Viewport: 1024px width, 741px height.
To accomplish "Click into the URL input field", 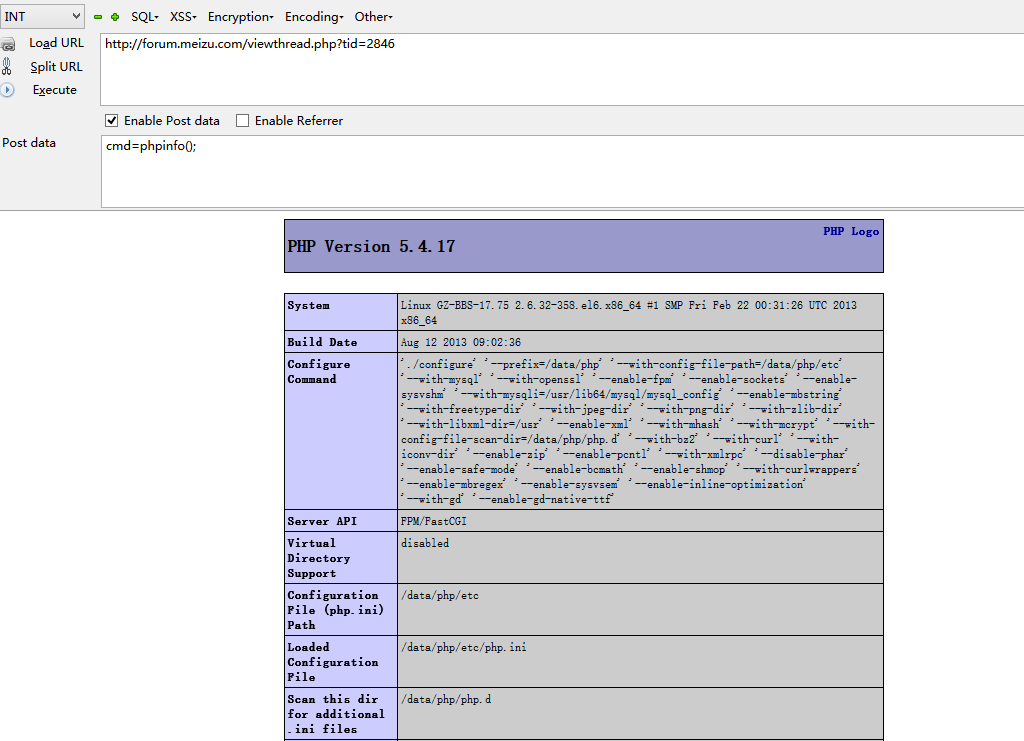I will point(562,69).
